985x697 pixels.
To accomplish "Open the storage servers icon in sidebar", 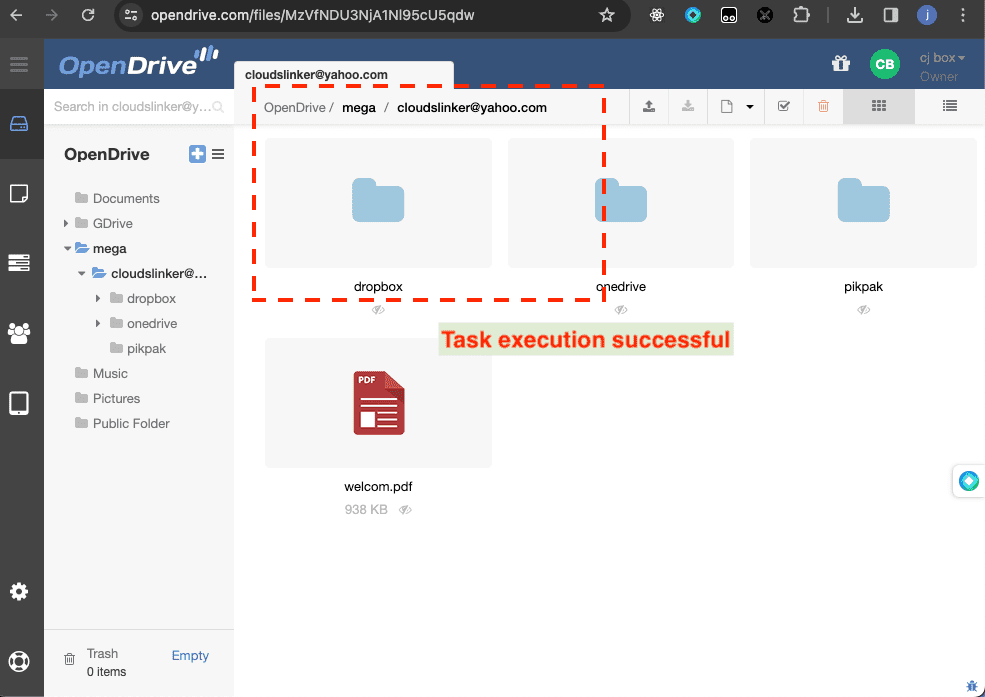I will click(19, 262).
